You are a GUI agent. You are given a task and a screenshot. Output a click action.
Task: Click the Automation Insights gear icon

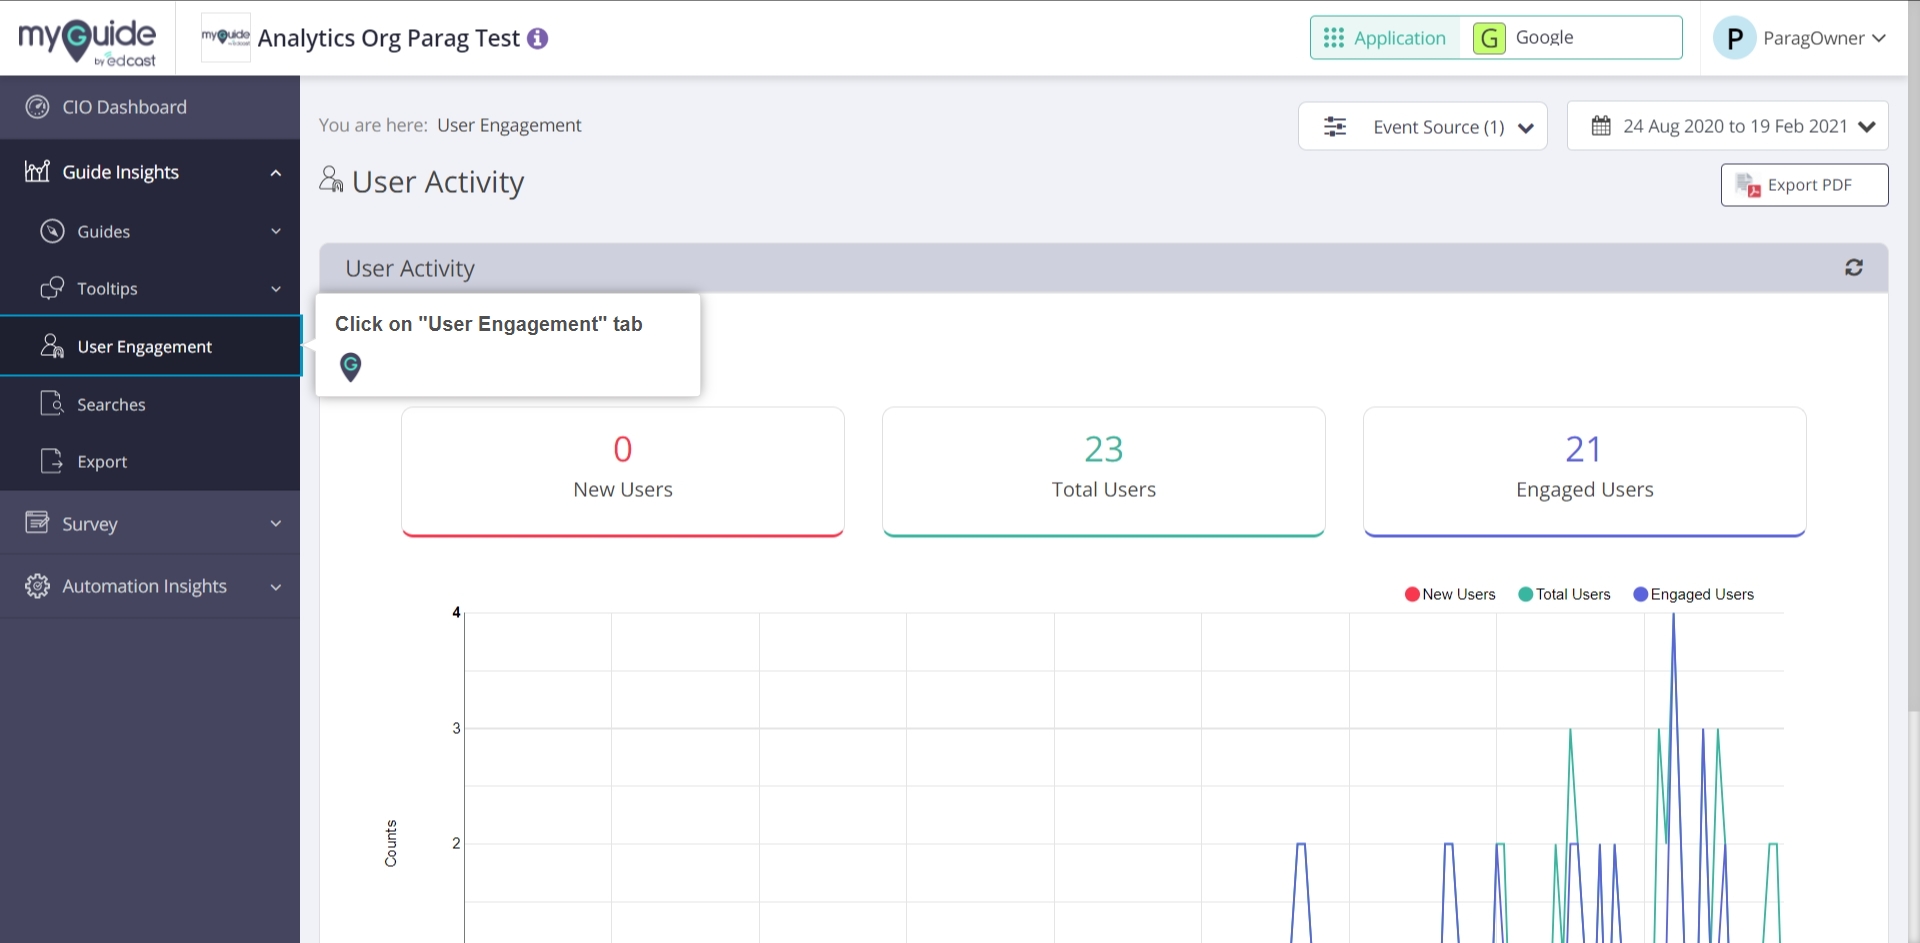[x=37, y=586]
